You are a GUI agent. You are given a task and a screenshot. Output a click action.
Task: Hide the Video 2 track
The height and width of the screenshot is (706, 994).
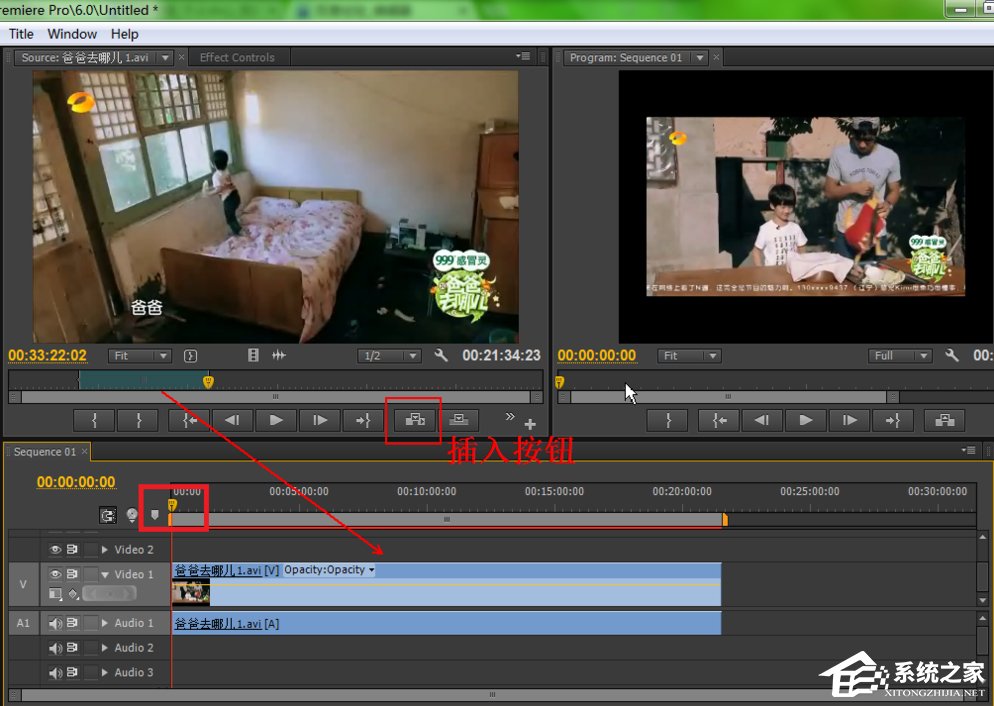coord(56,549)
